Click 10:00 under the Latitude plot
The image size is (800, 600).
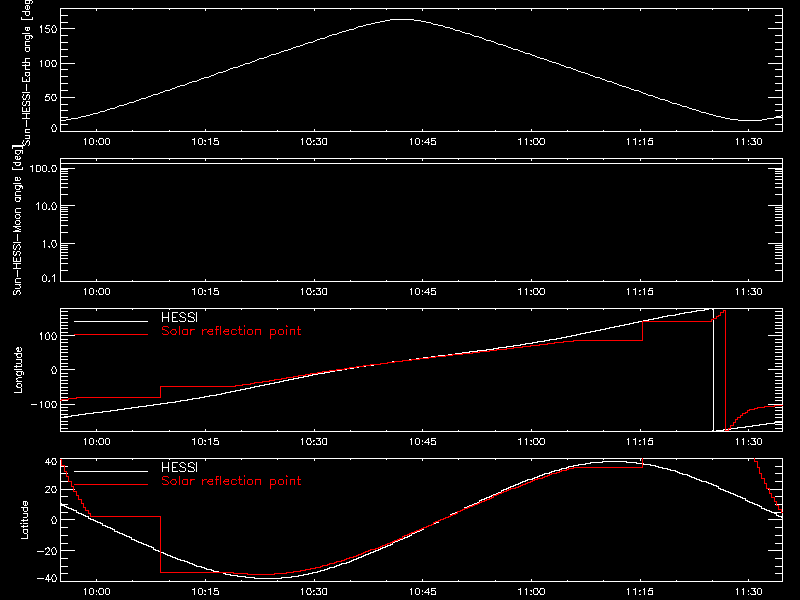point(96,592)
